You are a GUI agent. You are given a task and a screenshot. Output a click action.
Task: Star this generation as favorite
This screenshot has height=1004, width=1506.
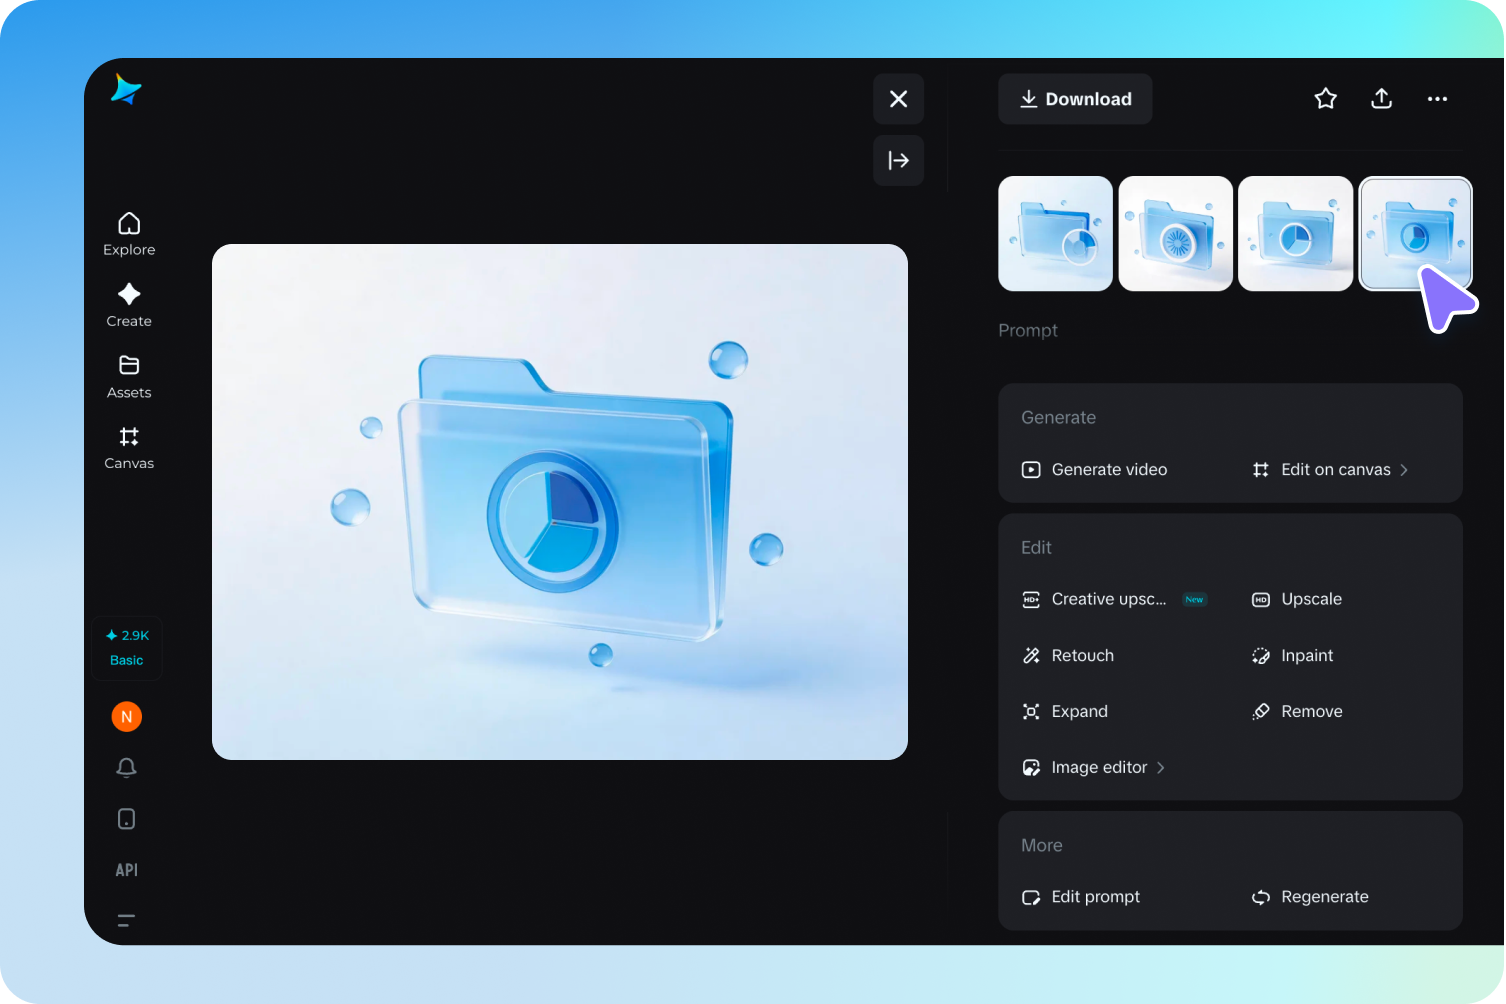pos(1325,98)
